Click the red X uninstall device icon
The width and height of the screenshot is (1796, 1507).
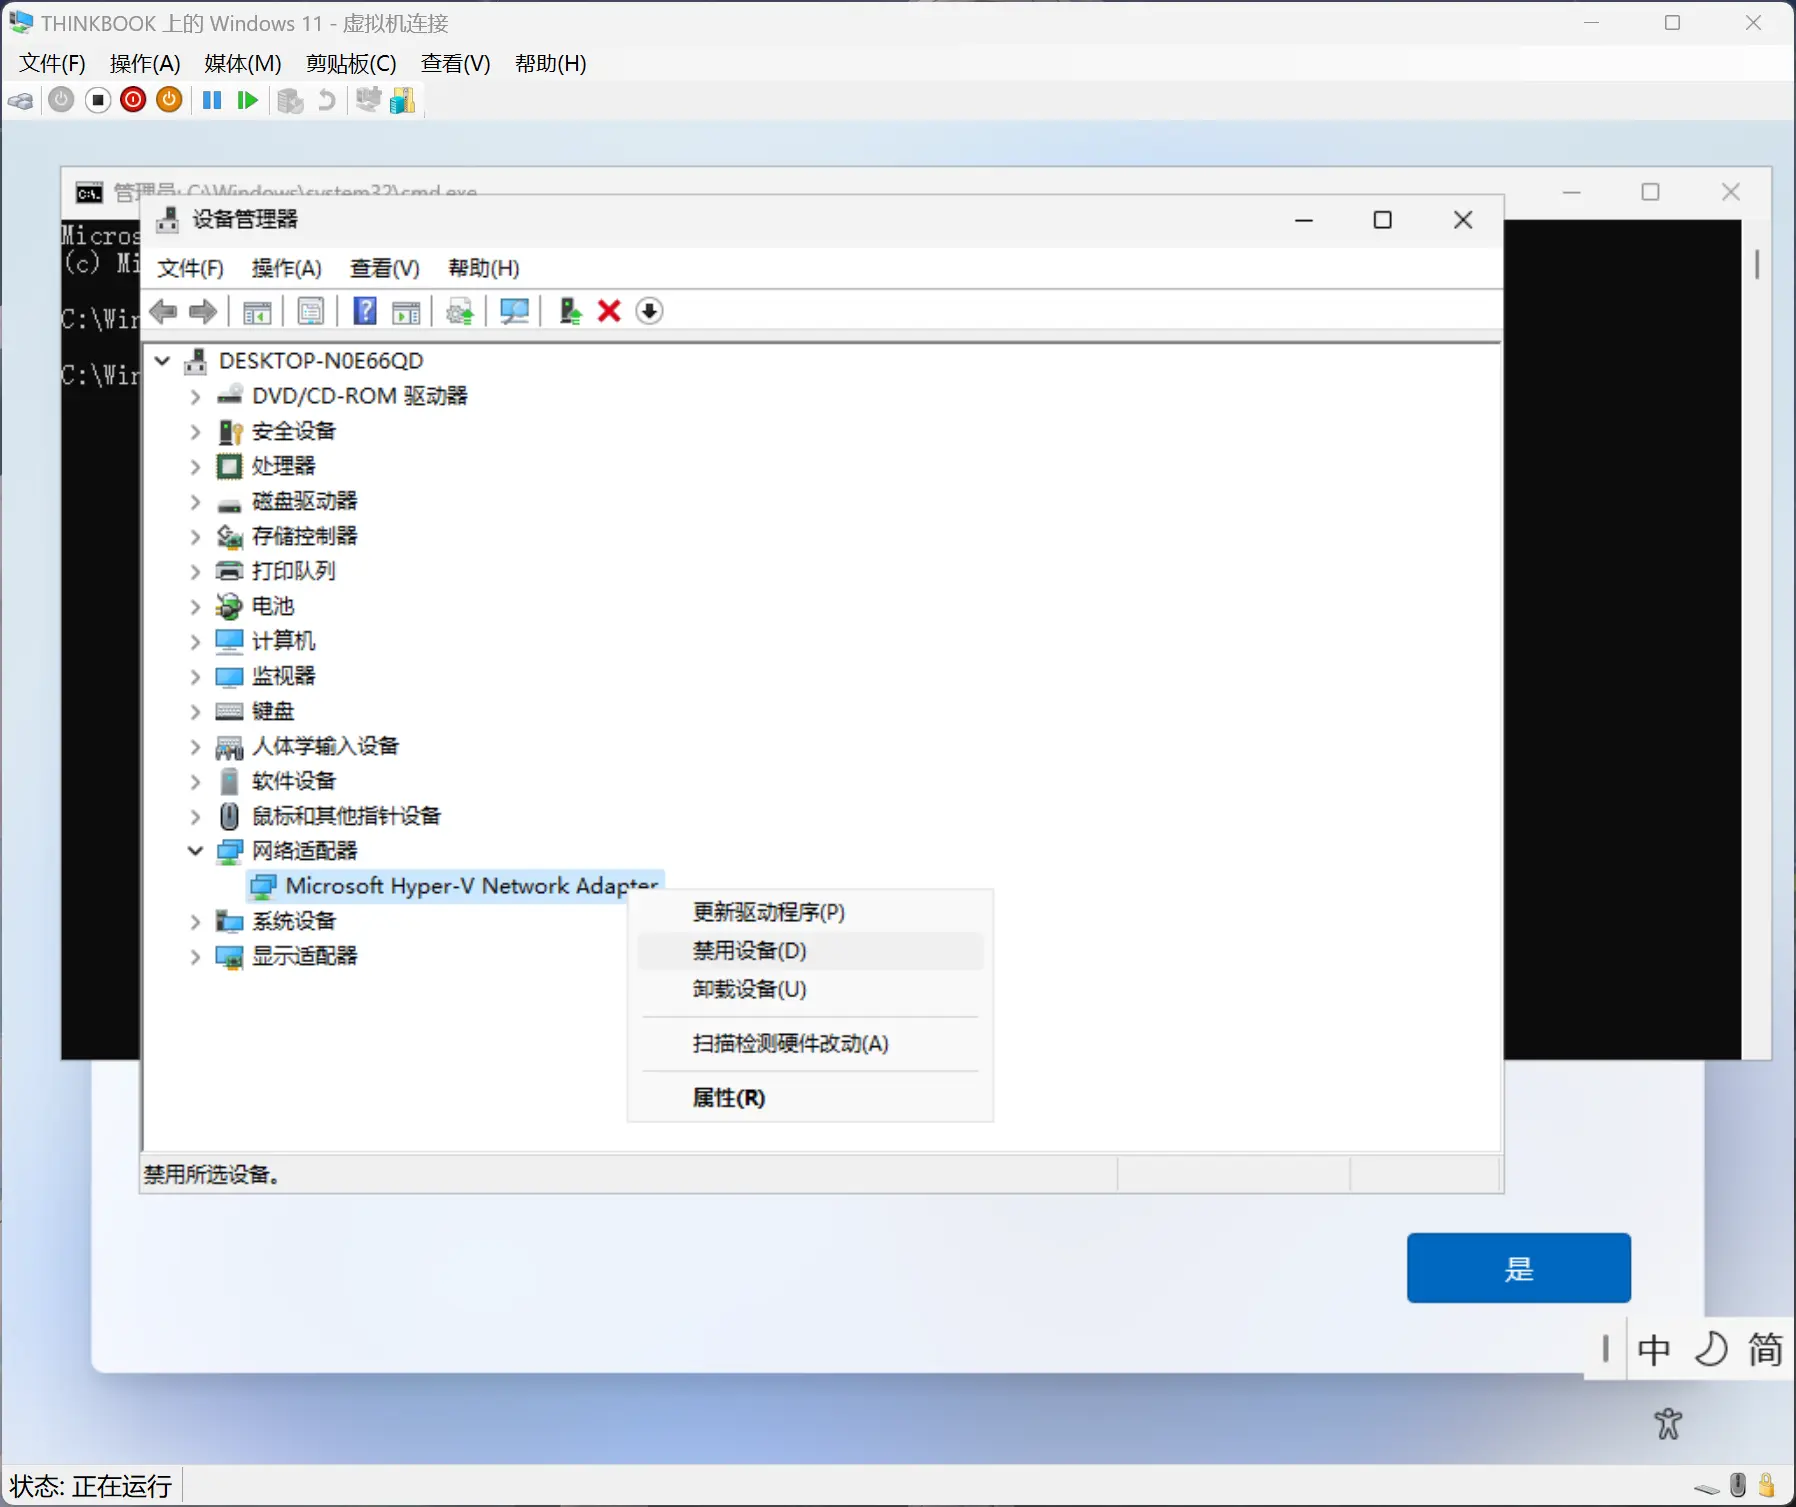[x=609, y=311]
